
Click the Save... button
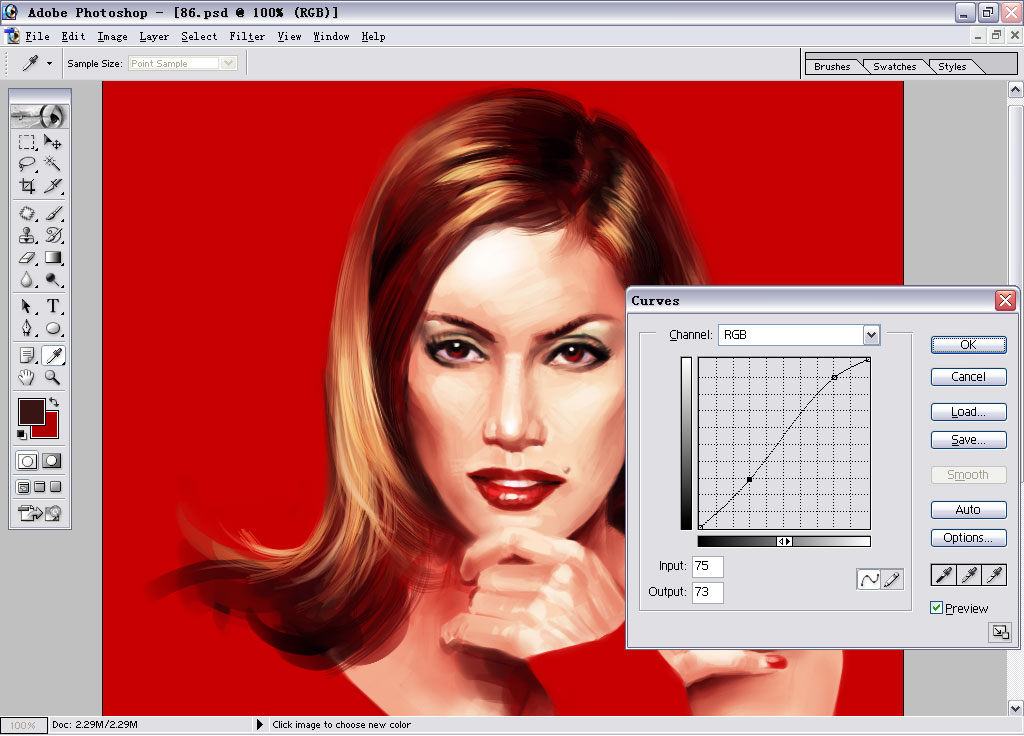pyautogui.click(x=968, y=440)
